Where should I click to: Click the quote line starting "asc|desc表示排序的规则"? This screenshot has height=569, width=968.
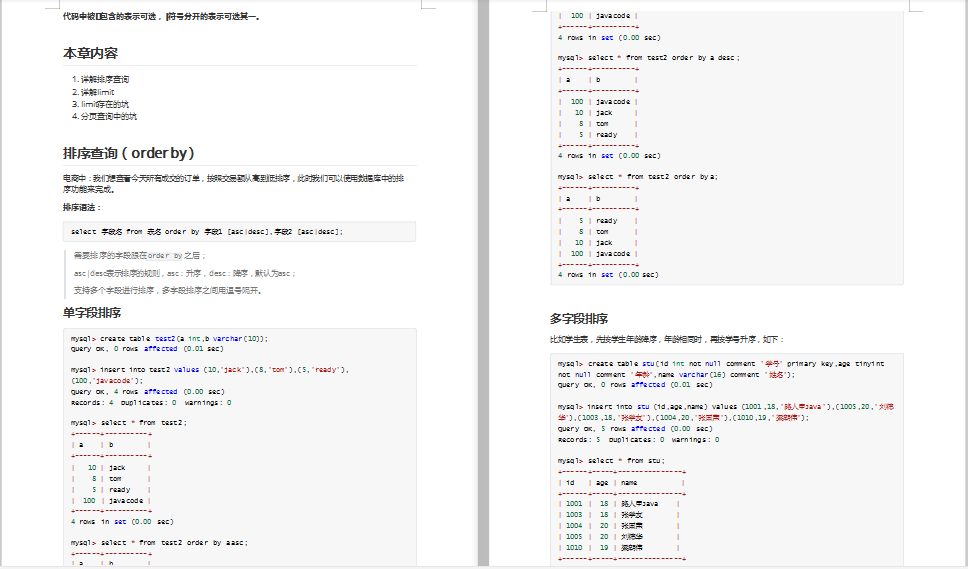pos(185,273)
